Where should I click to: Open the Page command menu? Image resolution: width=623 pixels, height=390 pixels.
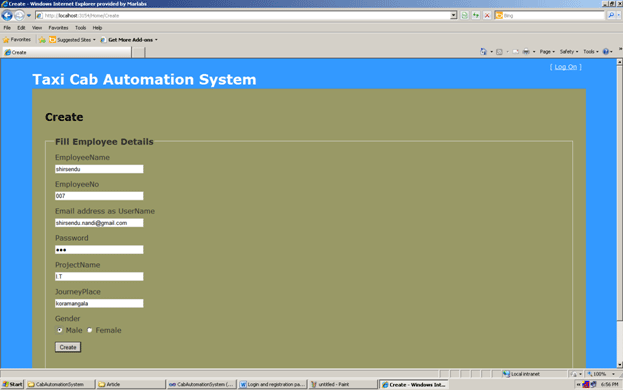pyautogui.click(x=547, y=52)
